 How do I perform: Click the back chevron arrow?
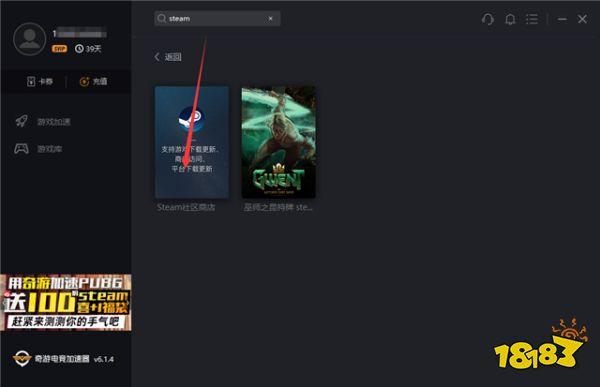coord(157,57)
